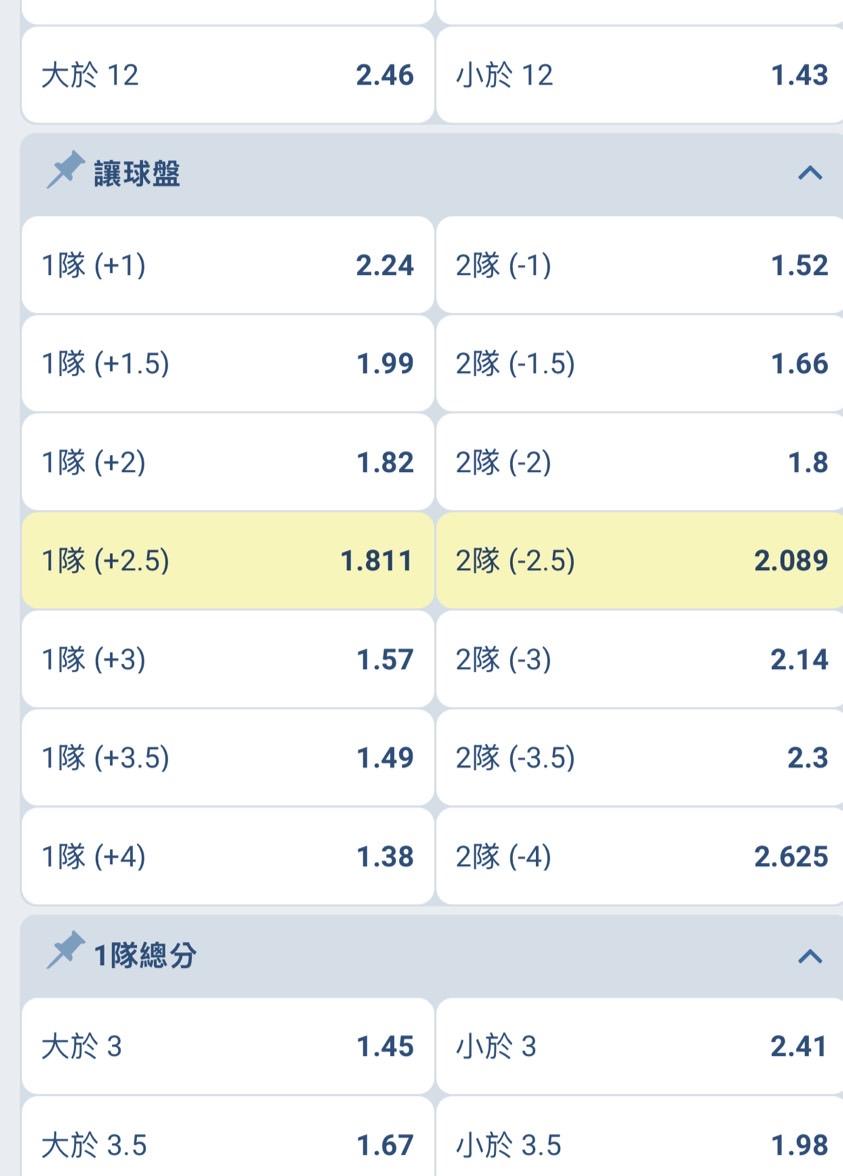The height and width of the screenshot is (1176, 843).
Task: Select 小於 12 odds 1.43
Action: [640, 75]
